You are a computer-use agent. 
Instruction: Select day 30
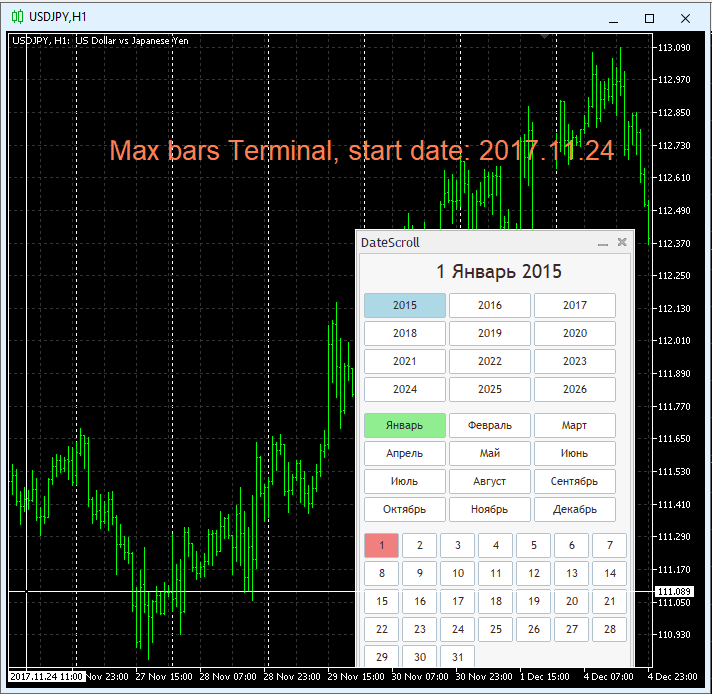[x=420, y=656]
